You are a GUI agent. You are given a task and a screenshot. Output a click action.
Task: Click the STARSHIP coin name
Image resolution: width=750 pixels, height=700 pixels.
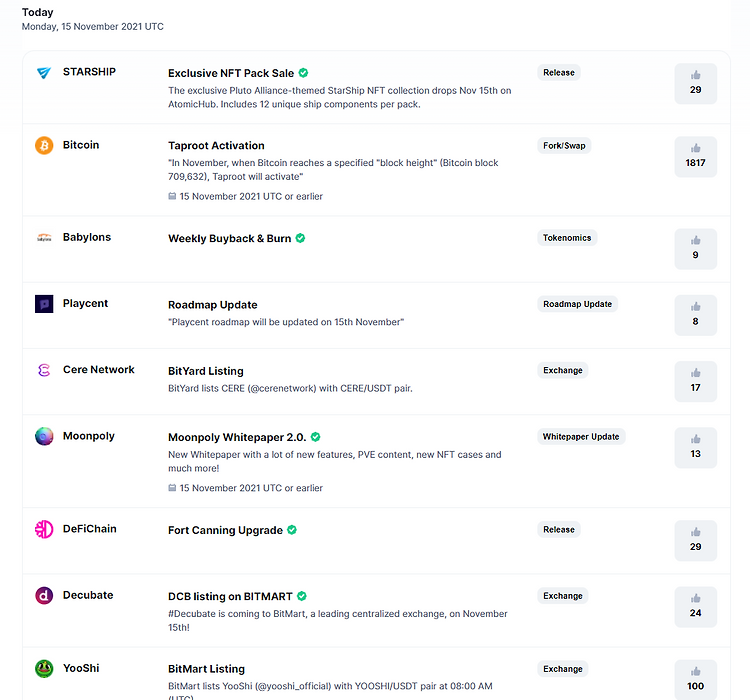pyautogui.click(x=89, y=72)
